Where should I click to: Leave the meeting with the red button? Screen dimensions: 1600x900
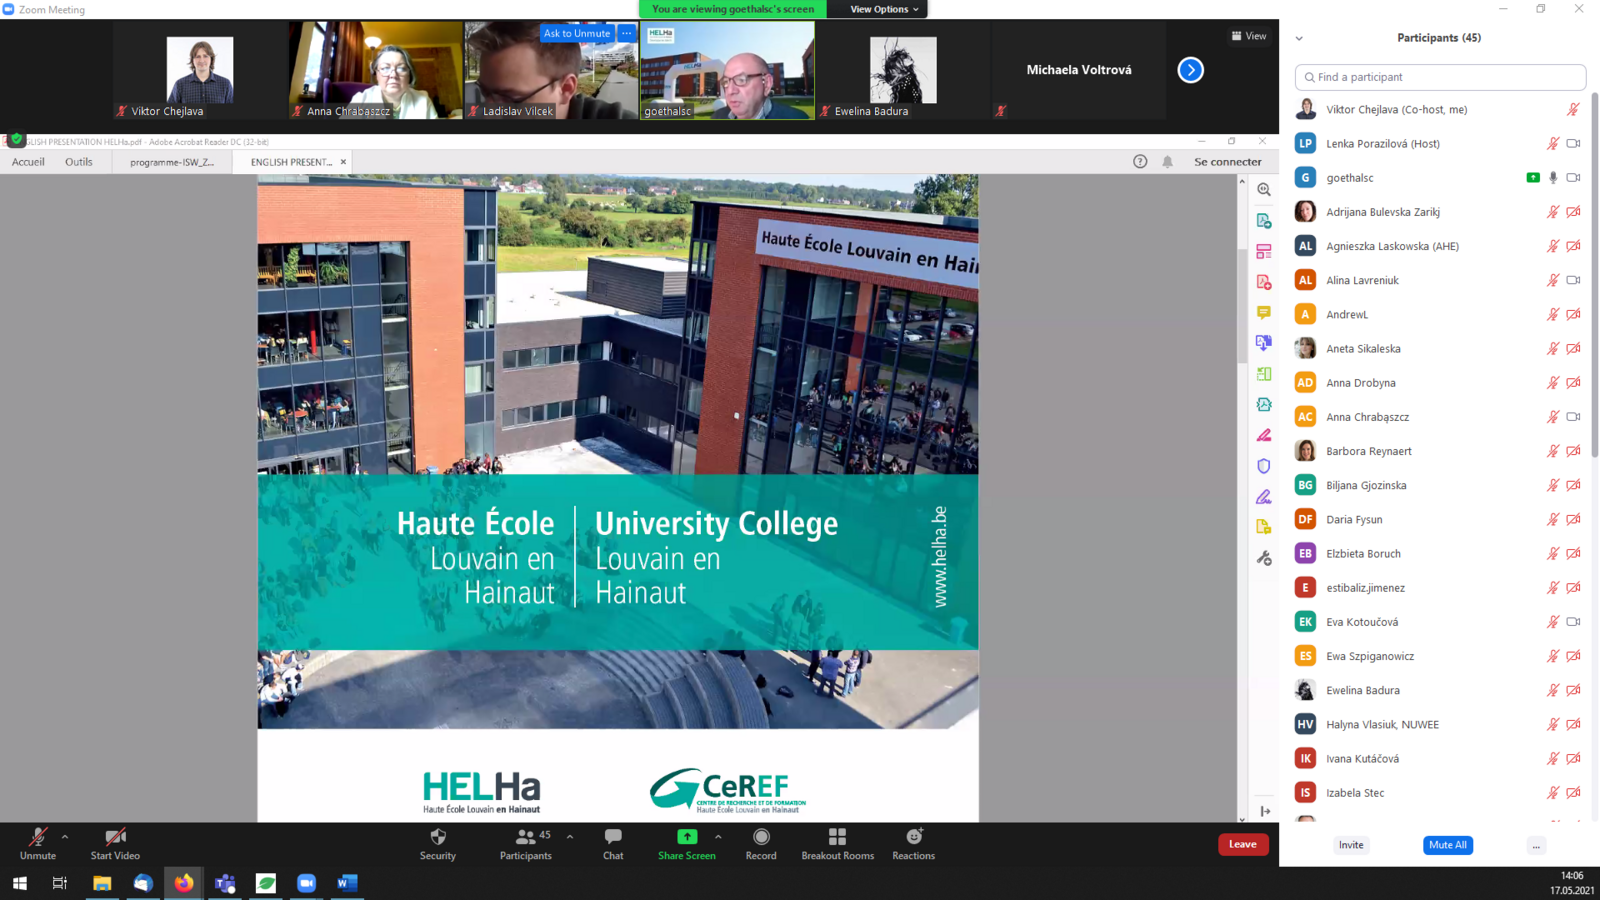coord(1242,844)
